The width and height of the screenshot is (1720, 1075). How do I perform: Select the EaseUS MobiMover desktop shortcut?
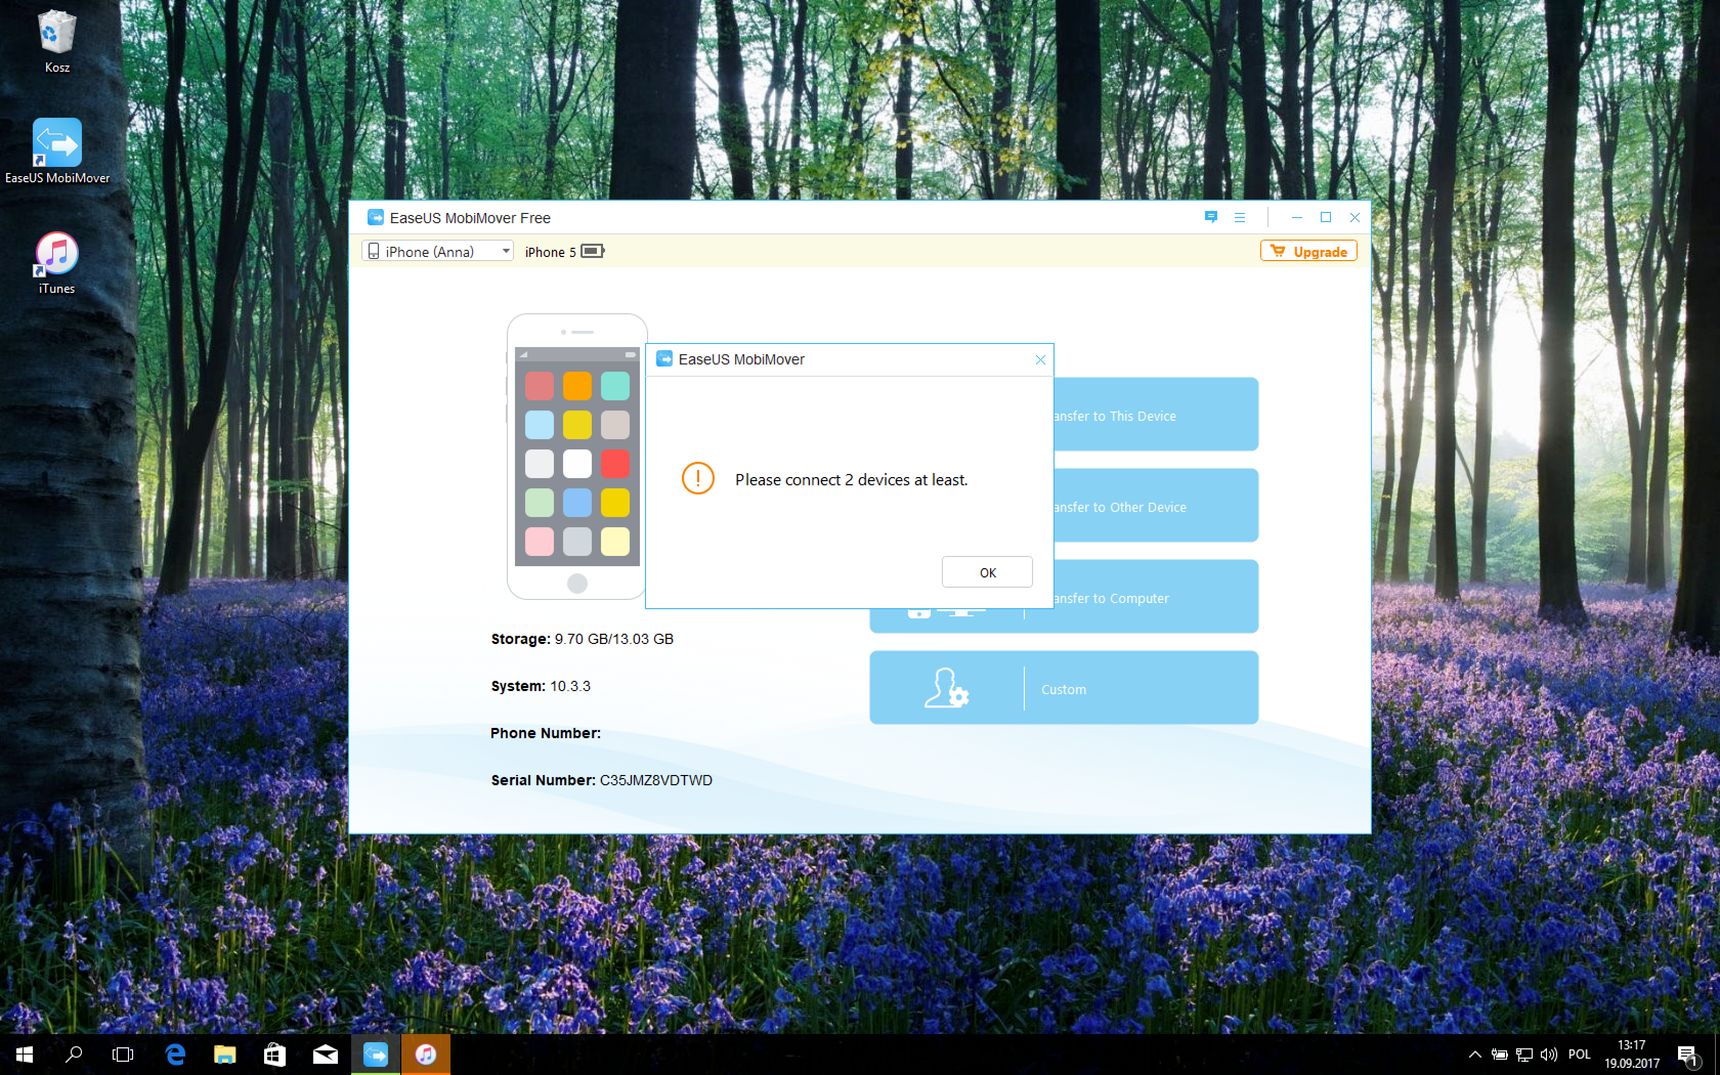pos(57,151)
